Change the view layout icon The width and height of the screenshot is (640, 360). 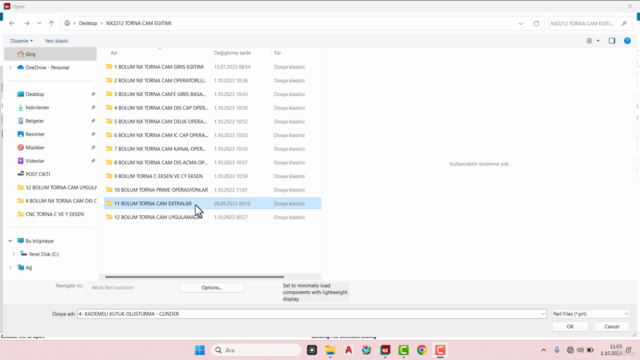pos(589,41)
